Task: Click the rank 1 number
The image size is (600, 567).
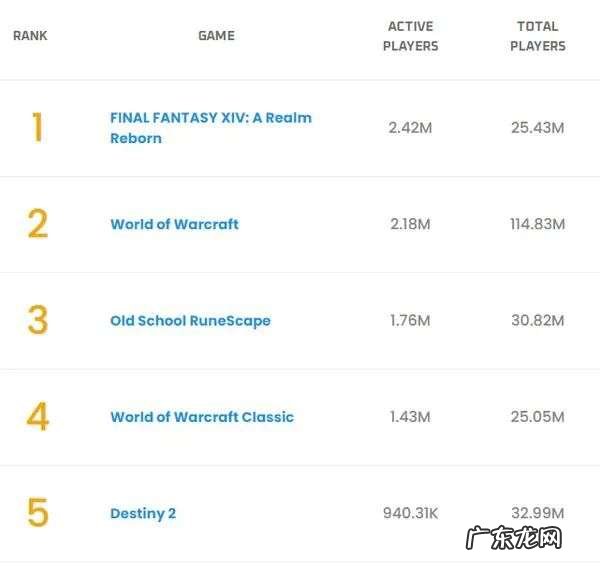Action: click(37, 128)
